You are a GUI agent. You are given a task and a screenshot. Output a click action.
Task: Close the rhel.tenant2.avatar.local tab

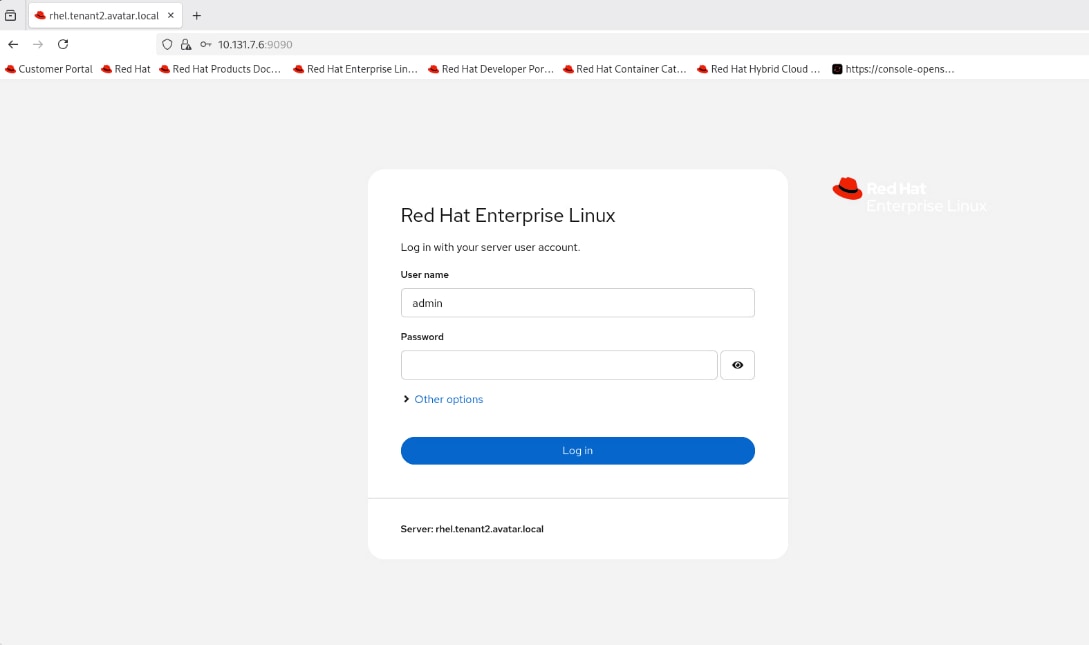[x=171, y=15]
